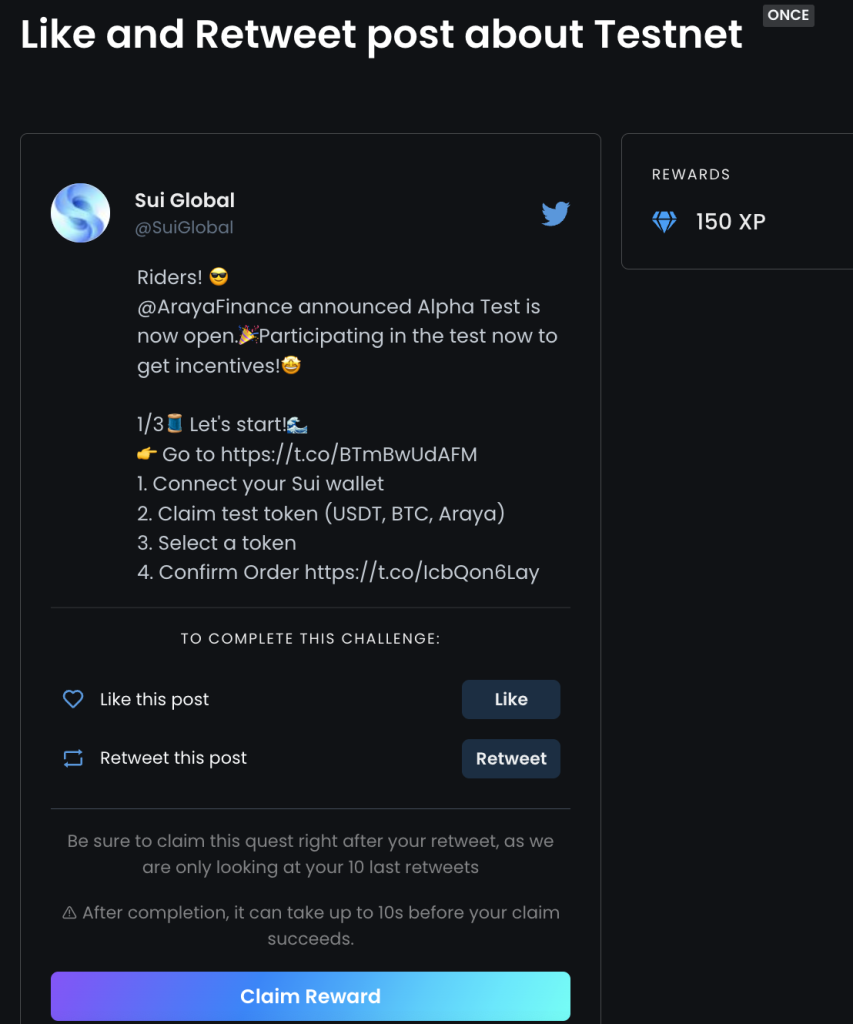Click the Claim Reward button

(x=310, y=996)
